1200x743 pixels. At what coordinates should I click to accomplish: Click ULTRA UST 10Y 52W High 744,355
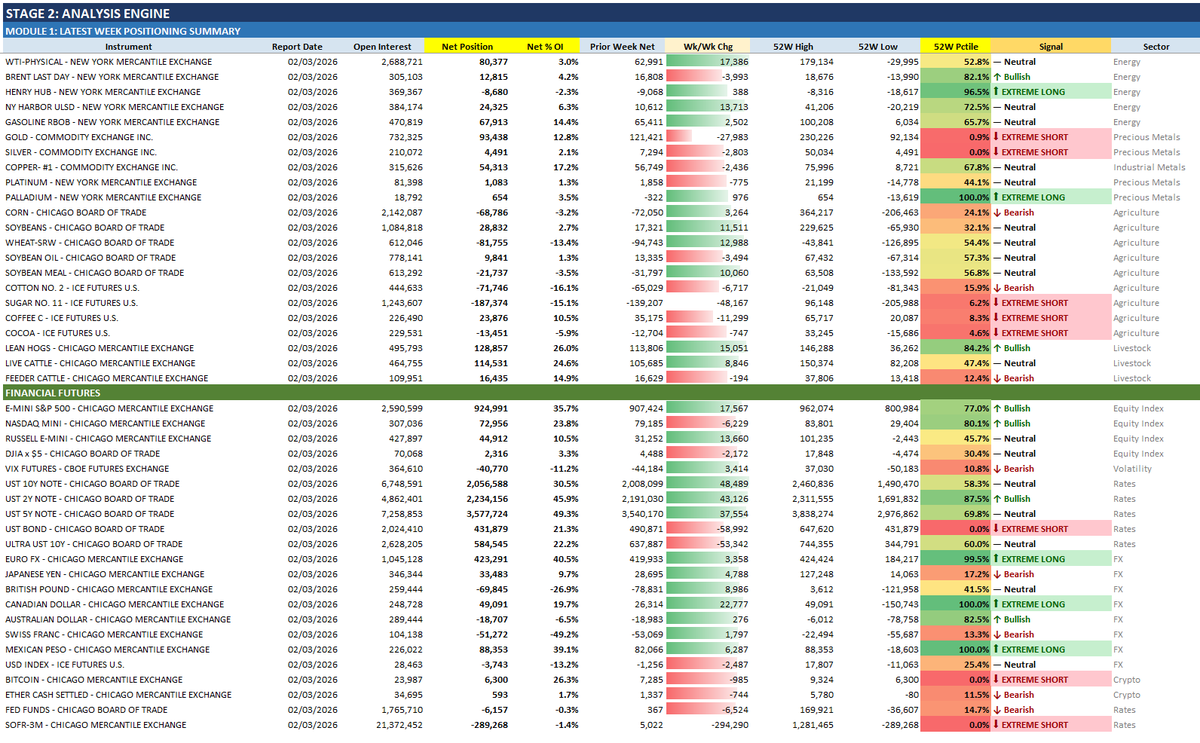pos(792,544)
